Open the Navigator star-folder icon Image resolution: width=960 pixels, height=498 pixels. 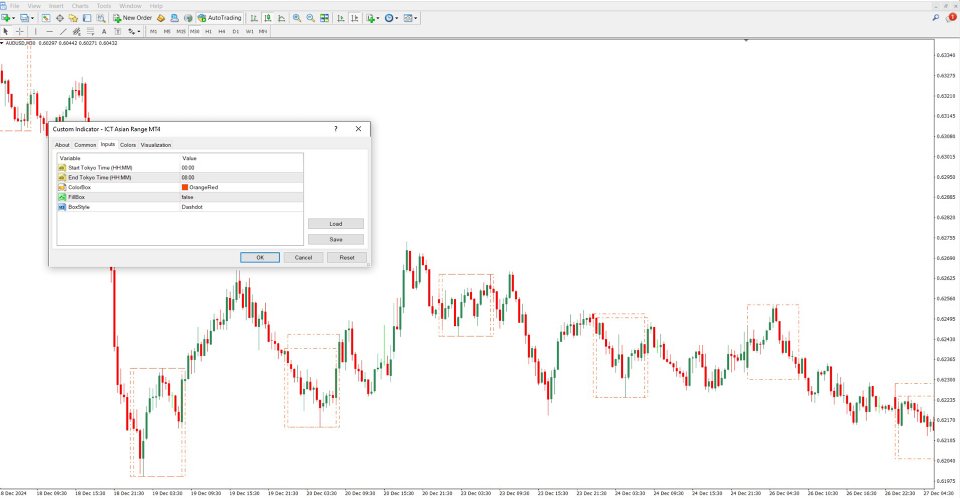click(73, 18)
